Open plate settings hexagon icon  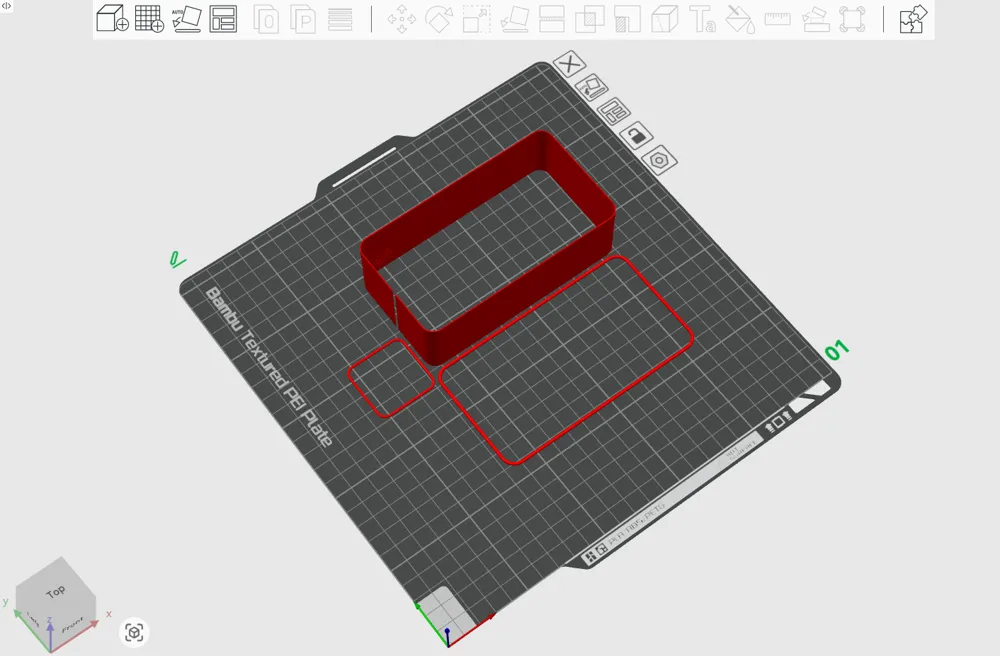659,159
